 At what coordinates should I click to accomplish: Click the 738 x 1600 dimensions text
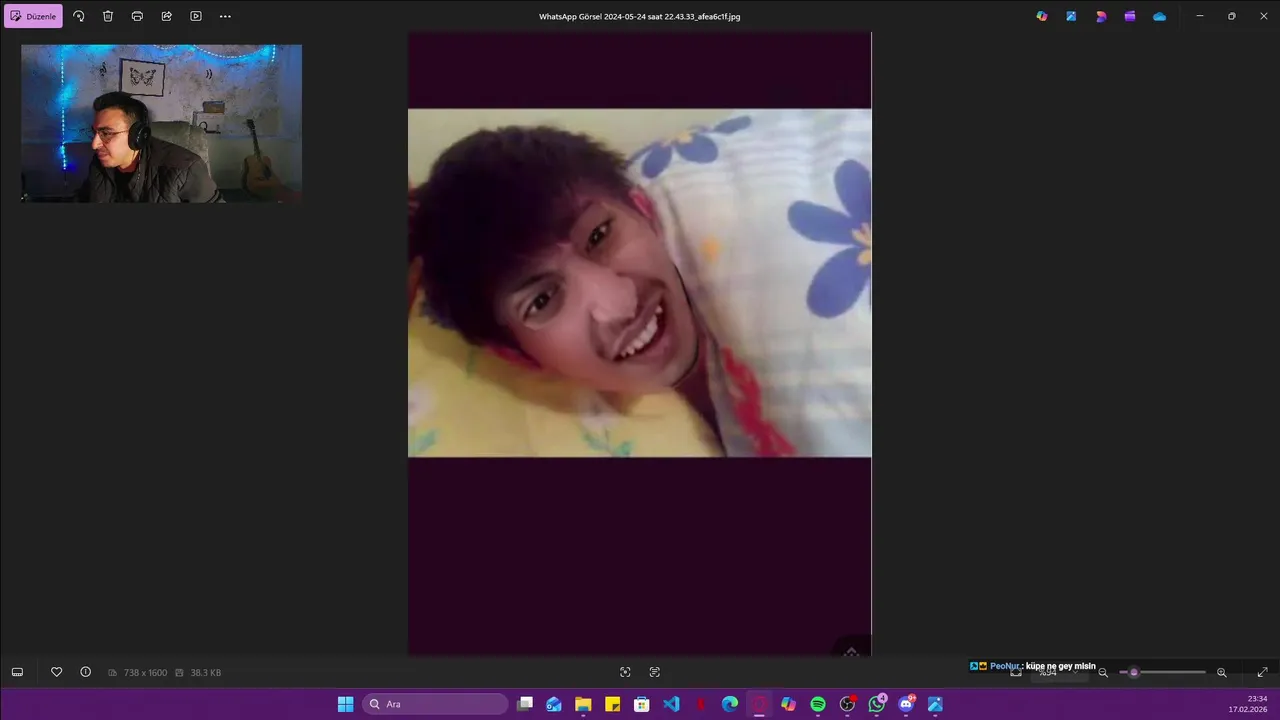tap(145, 673)
